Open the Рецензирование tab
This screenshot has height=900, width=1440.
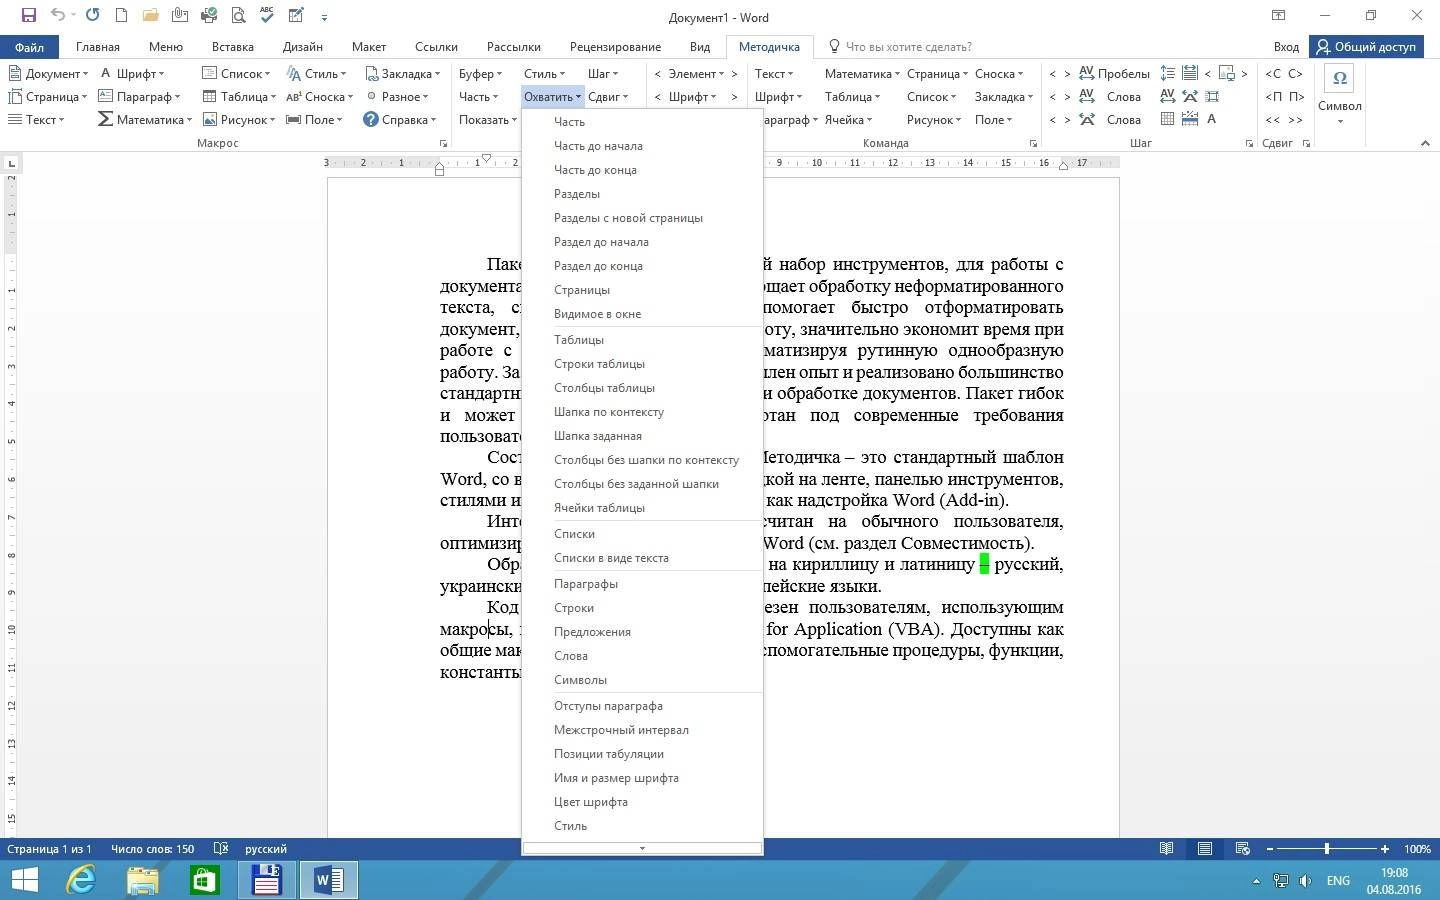[x=615, y=46]
